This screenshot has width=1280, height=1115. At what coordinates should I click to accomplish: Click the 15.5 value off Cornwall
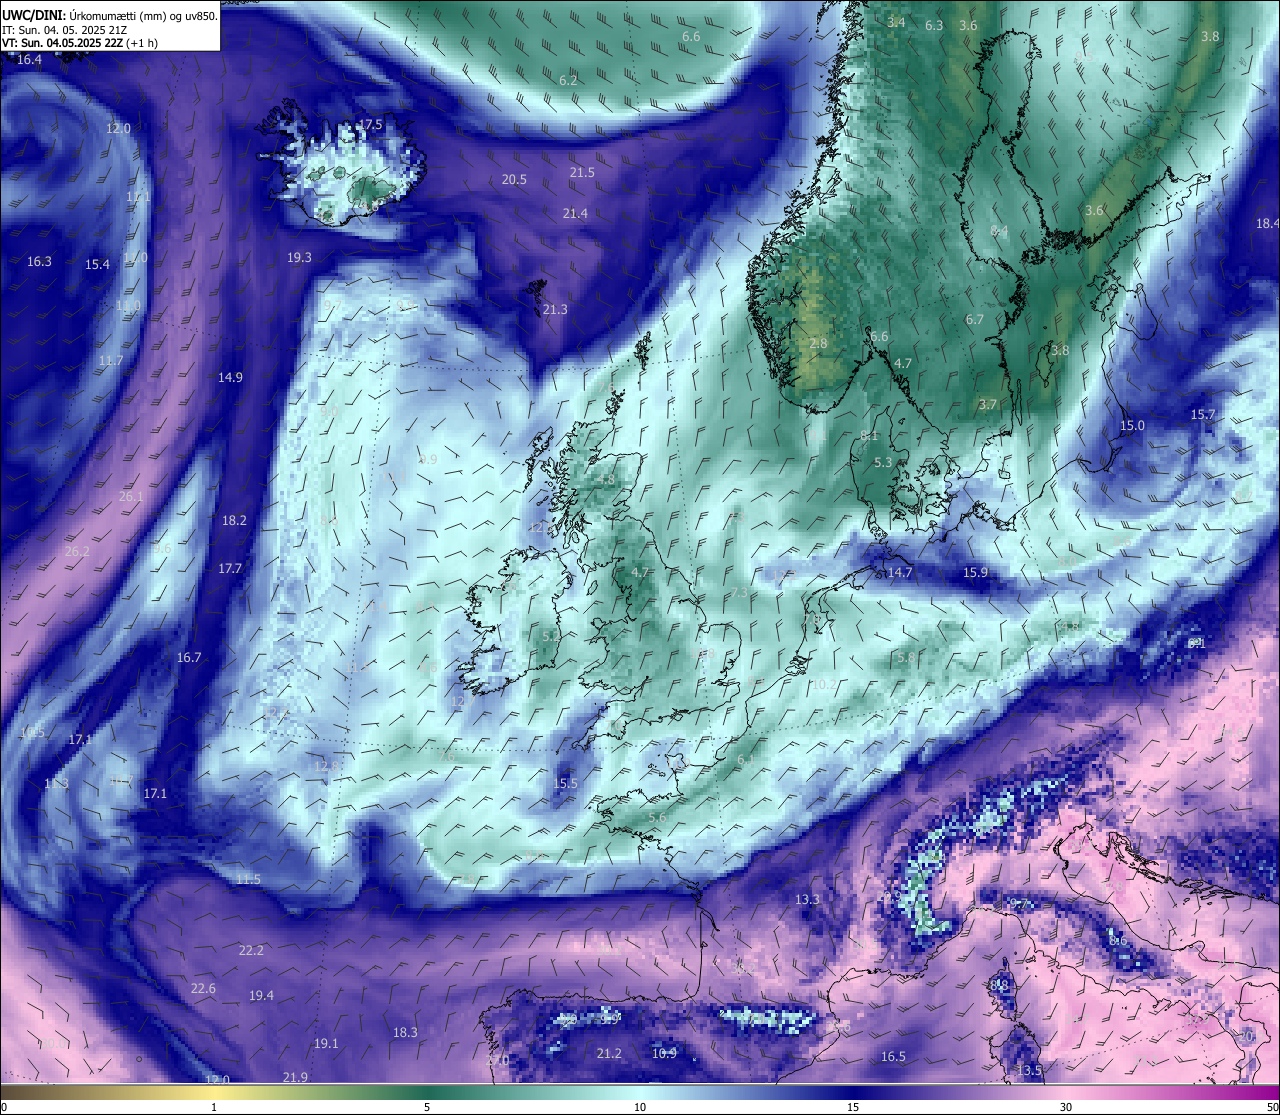pos(566,784)
